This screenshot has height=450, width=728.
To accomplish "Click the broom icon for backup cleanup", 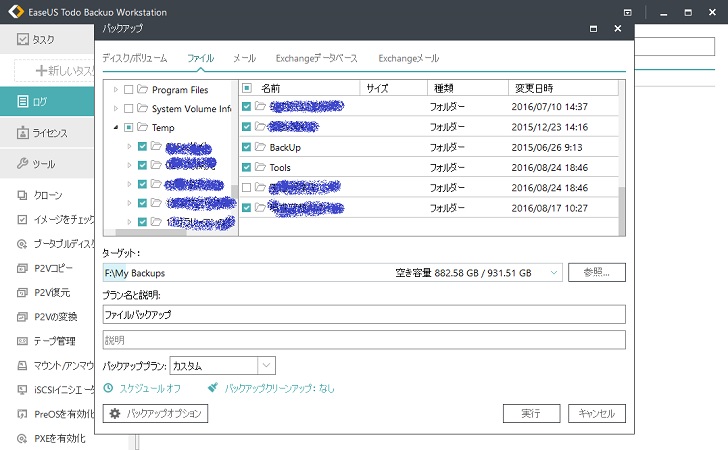I will click(213, 387).
